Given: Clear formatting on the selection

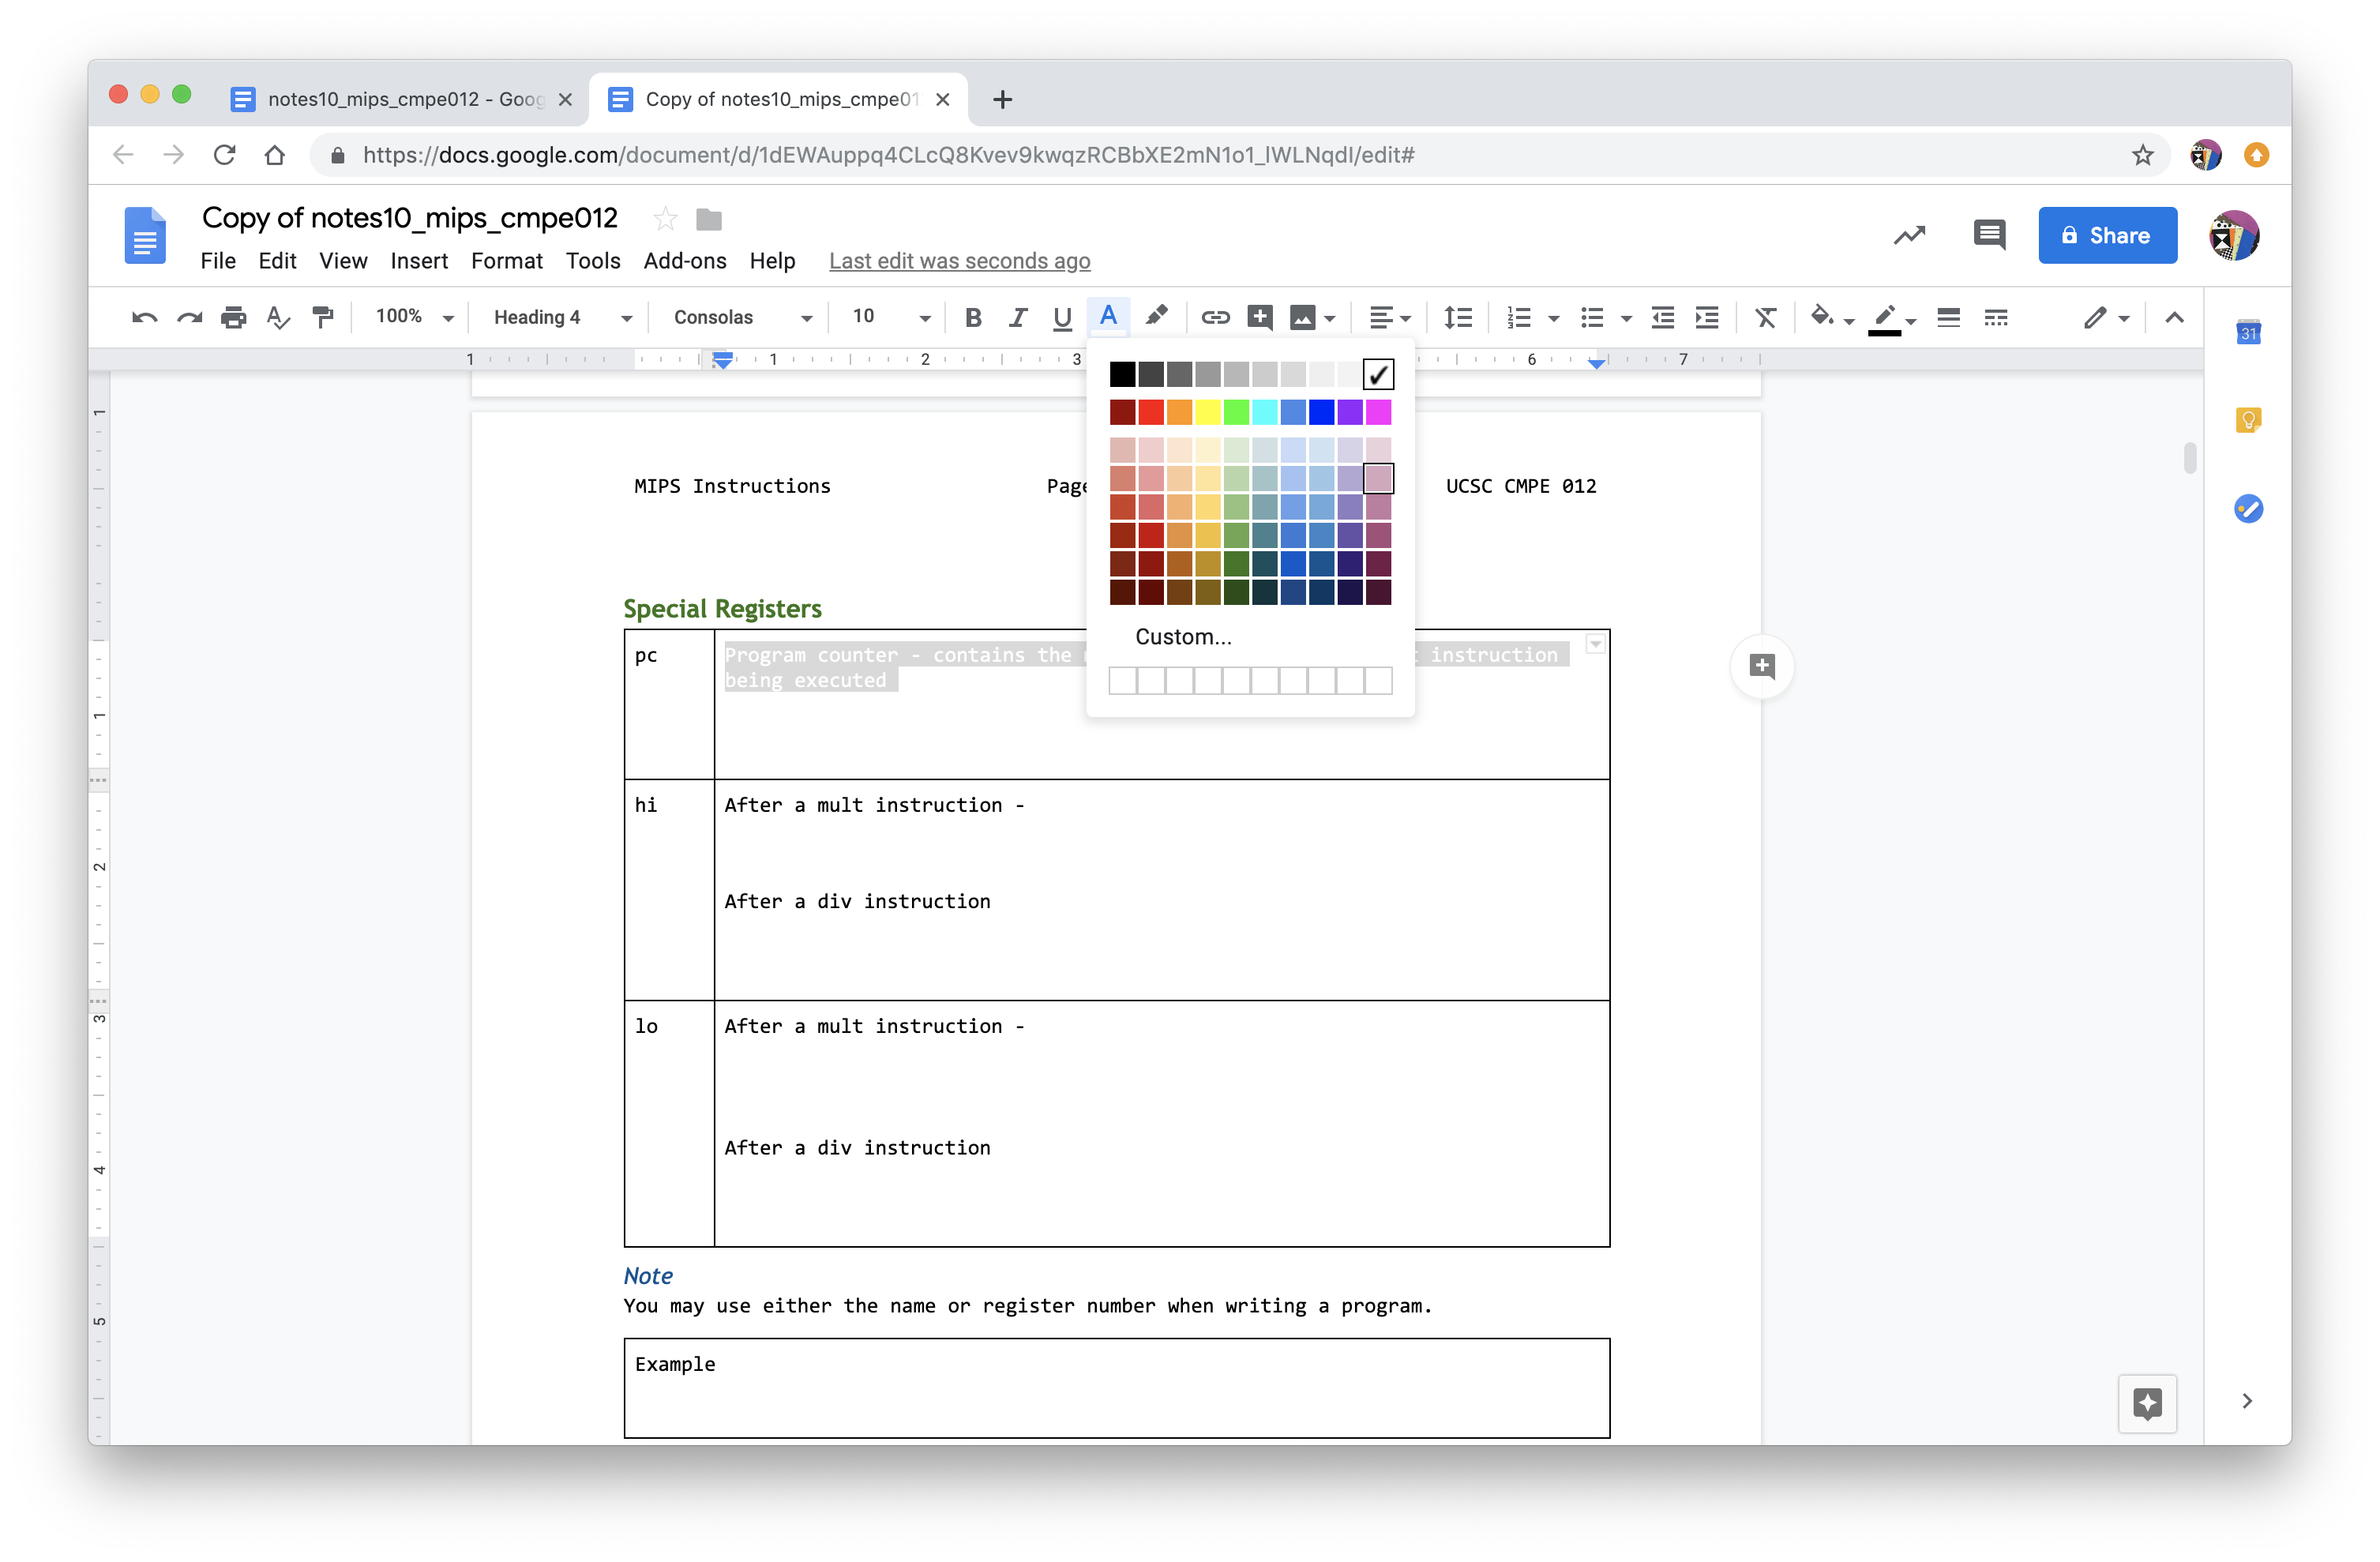Looking at the screenshot, I should 1765,317.
